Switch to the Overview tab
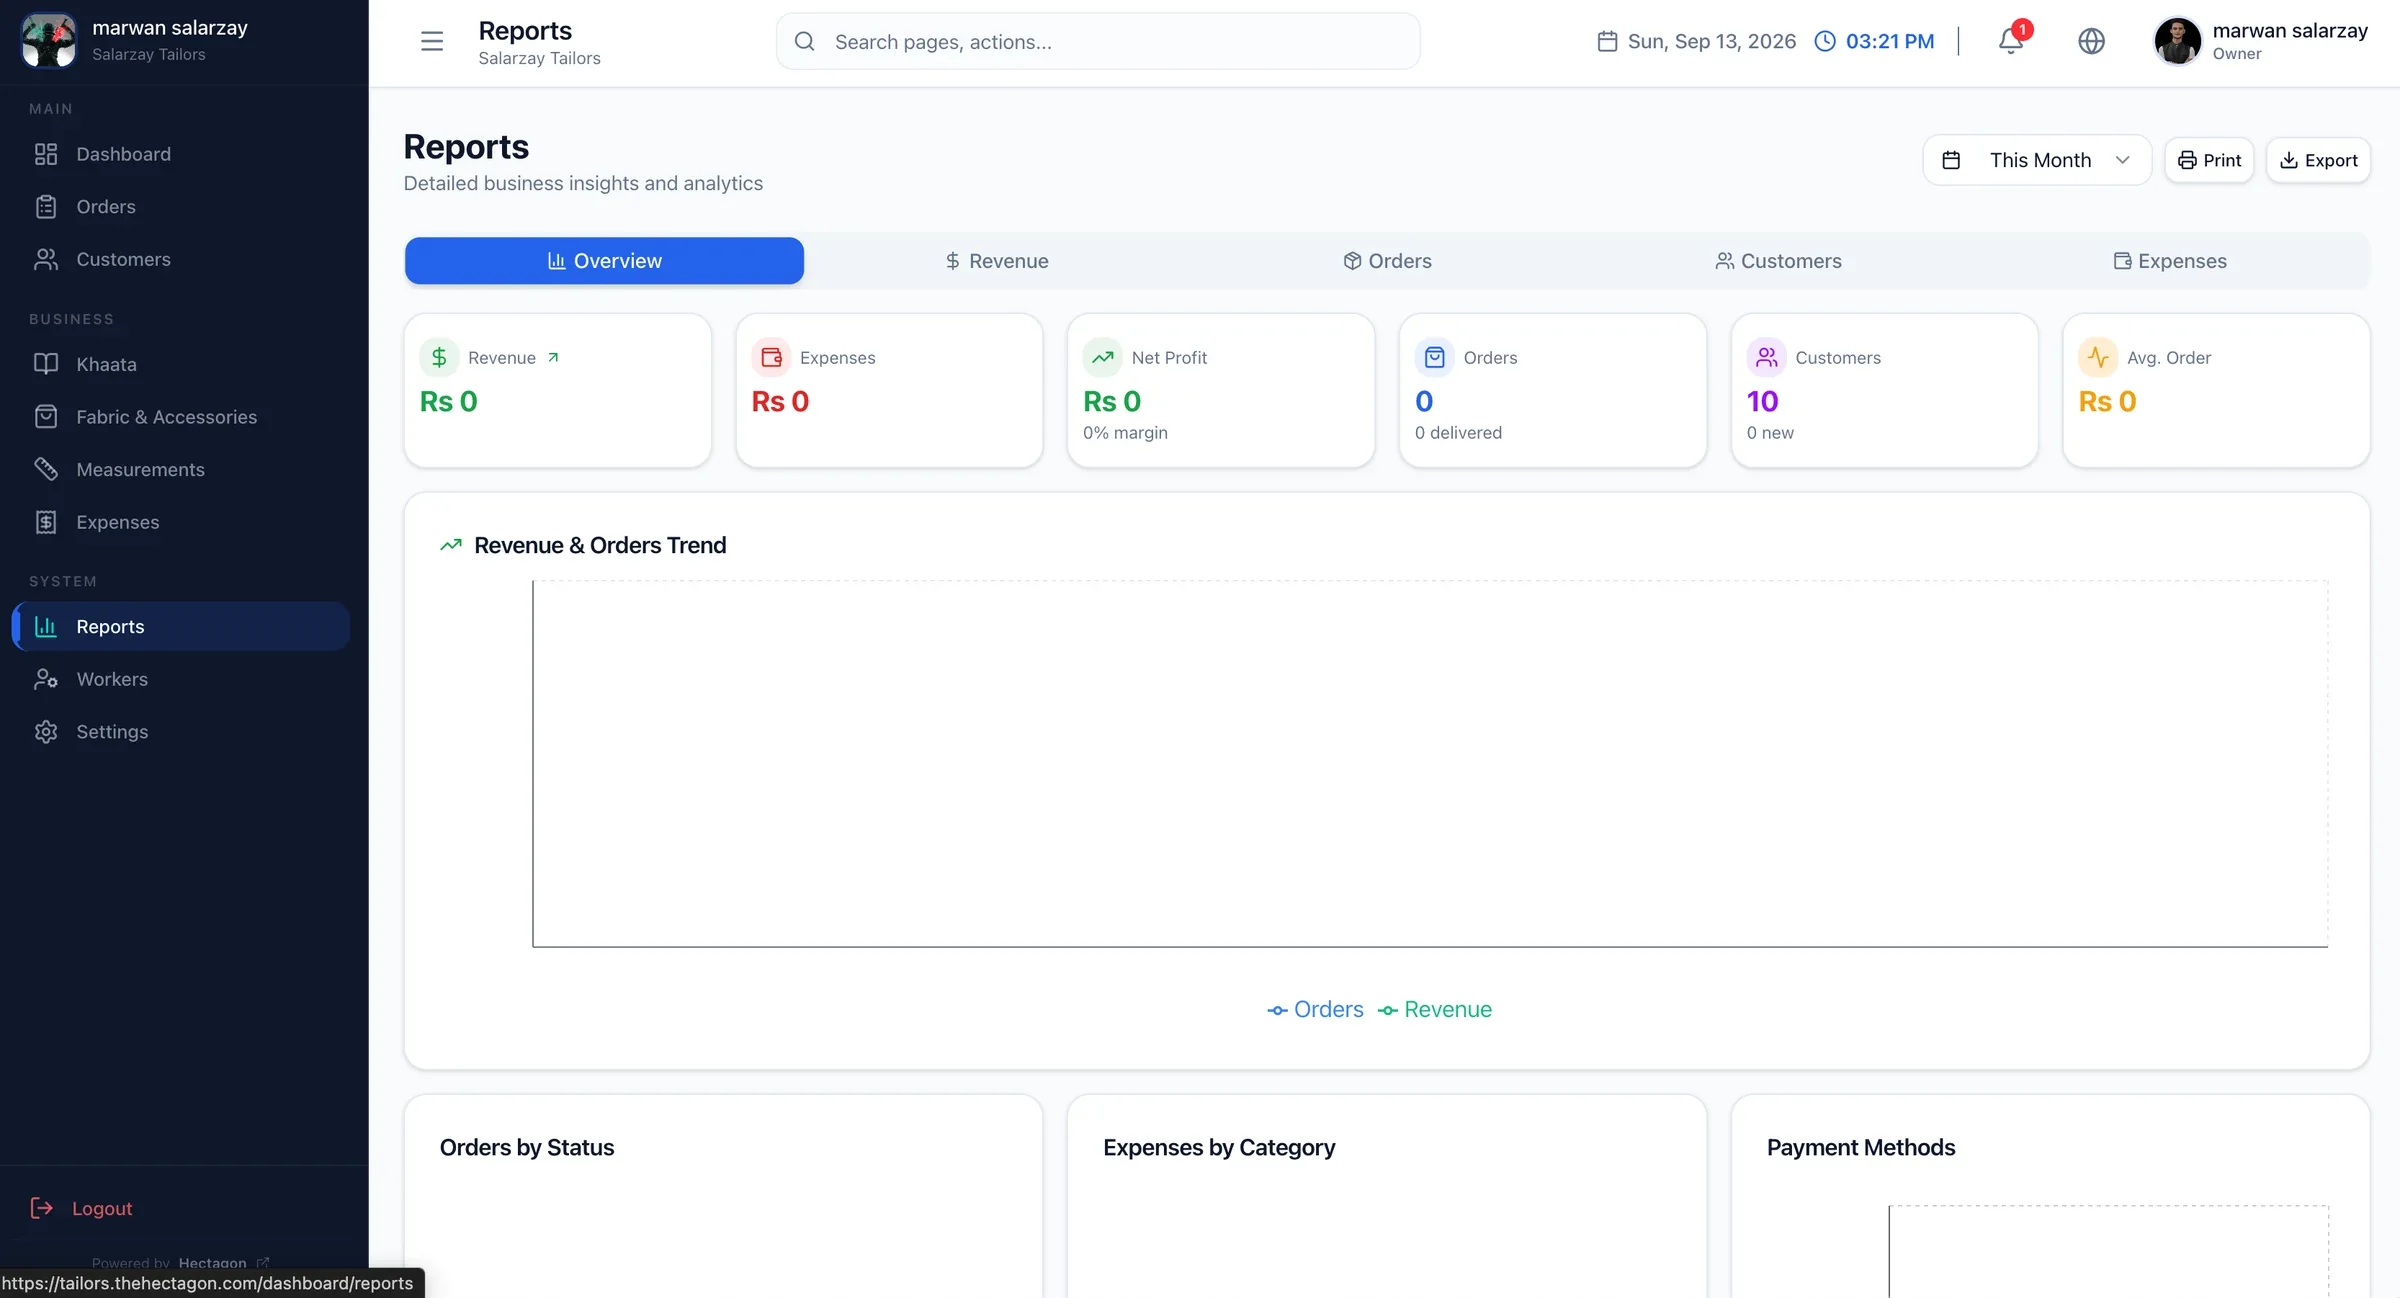 [604, 261]
